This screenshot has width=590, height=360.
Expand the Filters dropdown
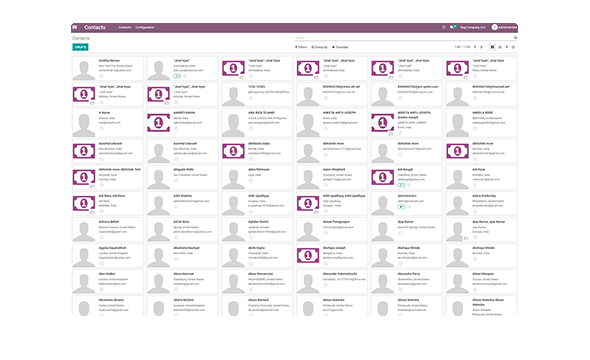click(x=301, y=47)
